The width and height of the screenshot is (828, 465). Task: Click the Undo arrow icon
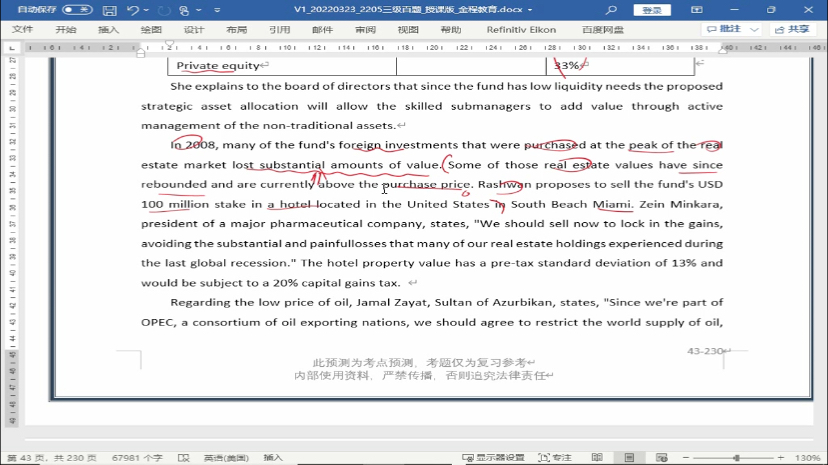click(133, 9)
